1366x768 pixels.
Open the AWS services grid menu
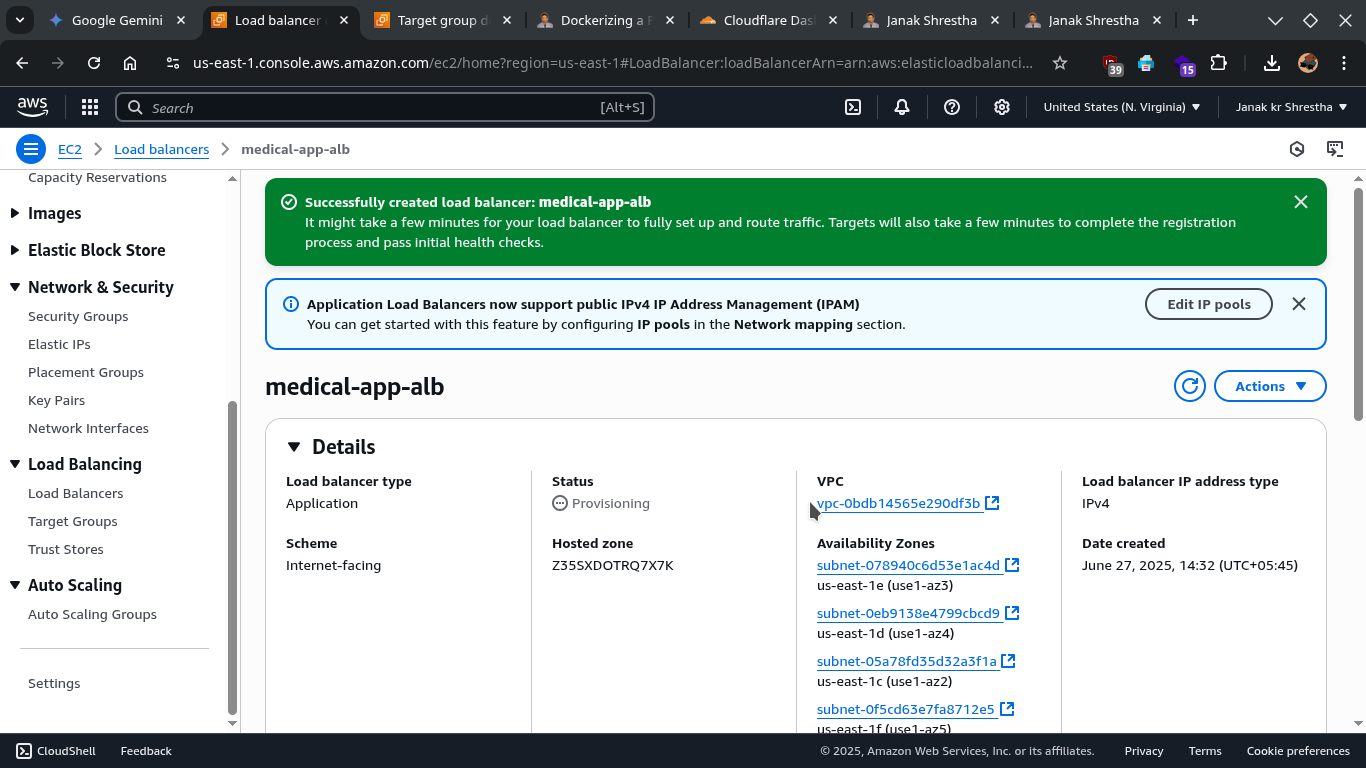[90, 107]
